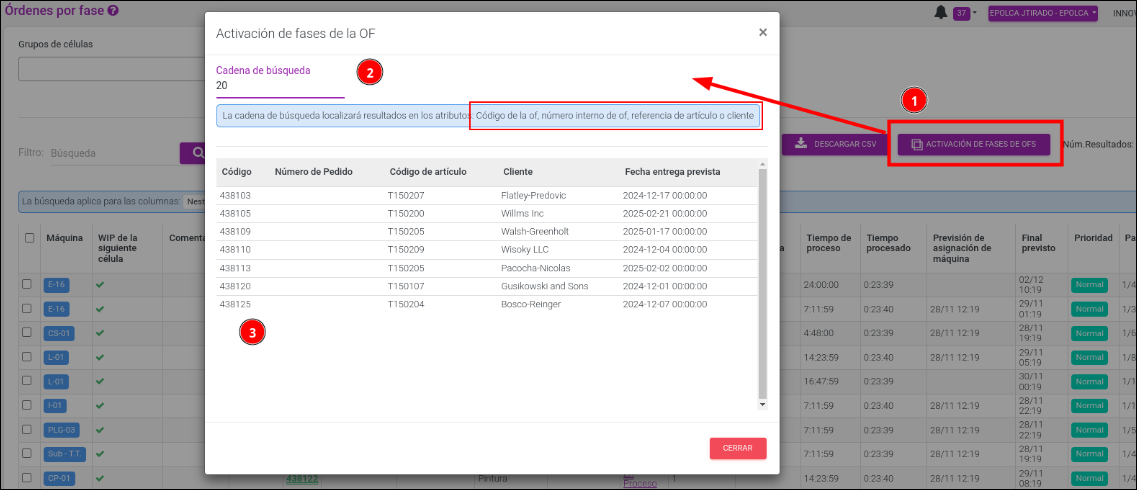The image size is (1137, 490).
Task: Focus the Filtro Búsqueda input
Action: point(114,154)
